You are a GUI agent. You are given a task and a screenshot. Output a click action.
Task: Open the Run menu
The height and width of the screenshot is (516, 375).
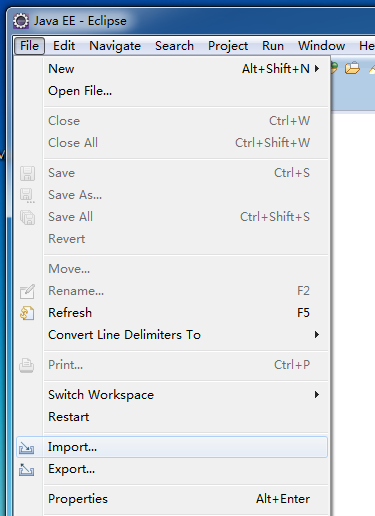(273, 46)
